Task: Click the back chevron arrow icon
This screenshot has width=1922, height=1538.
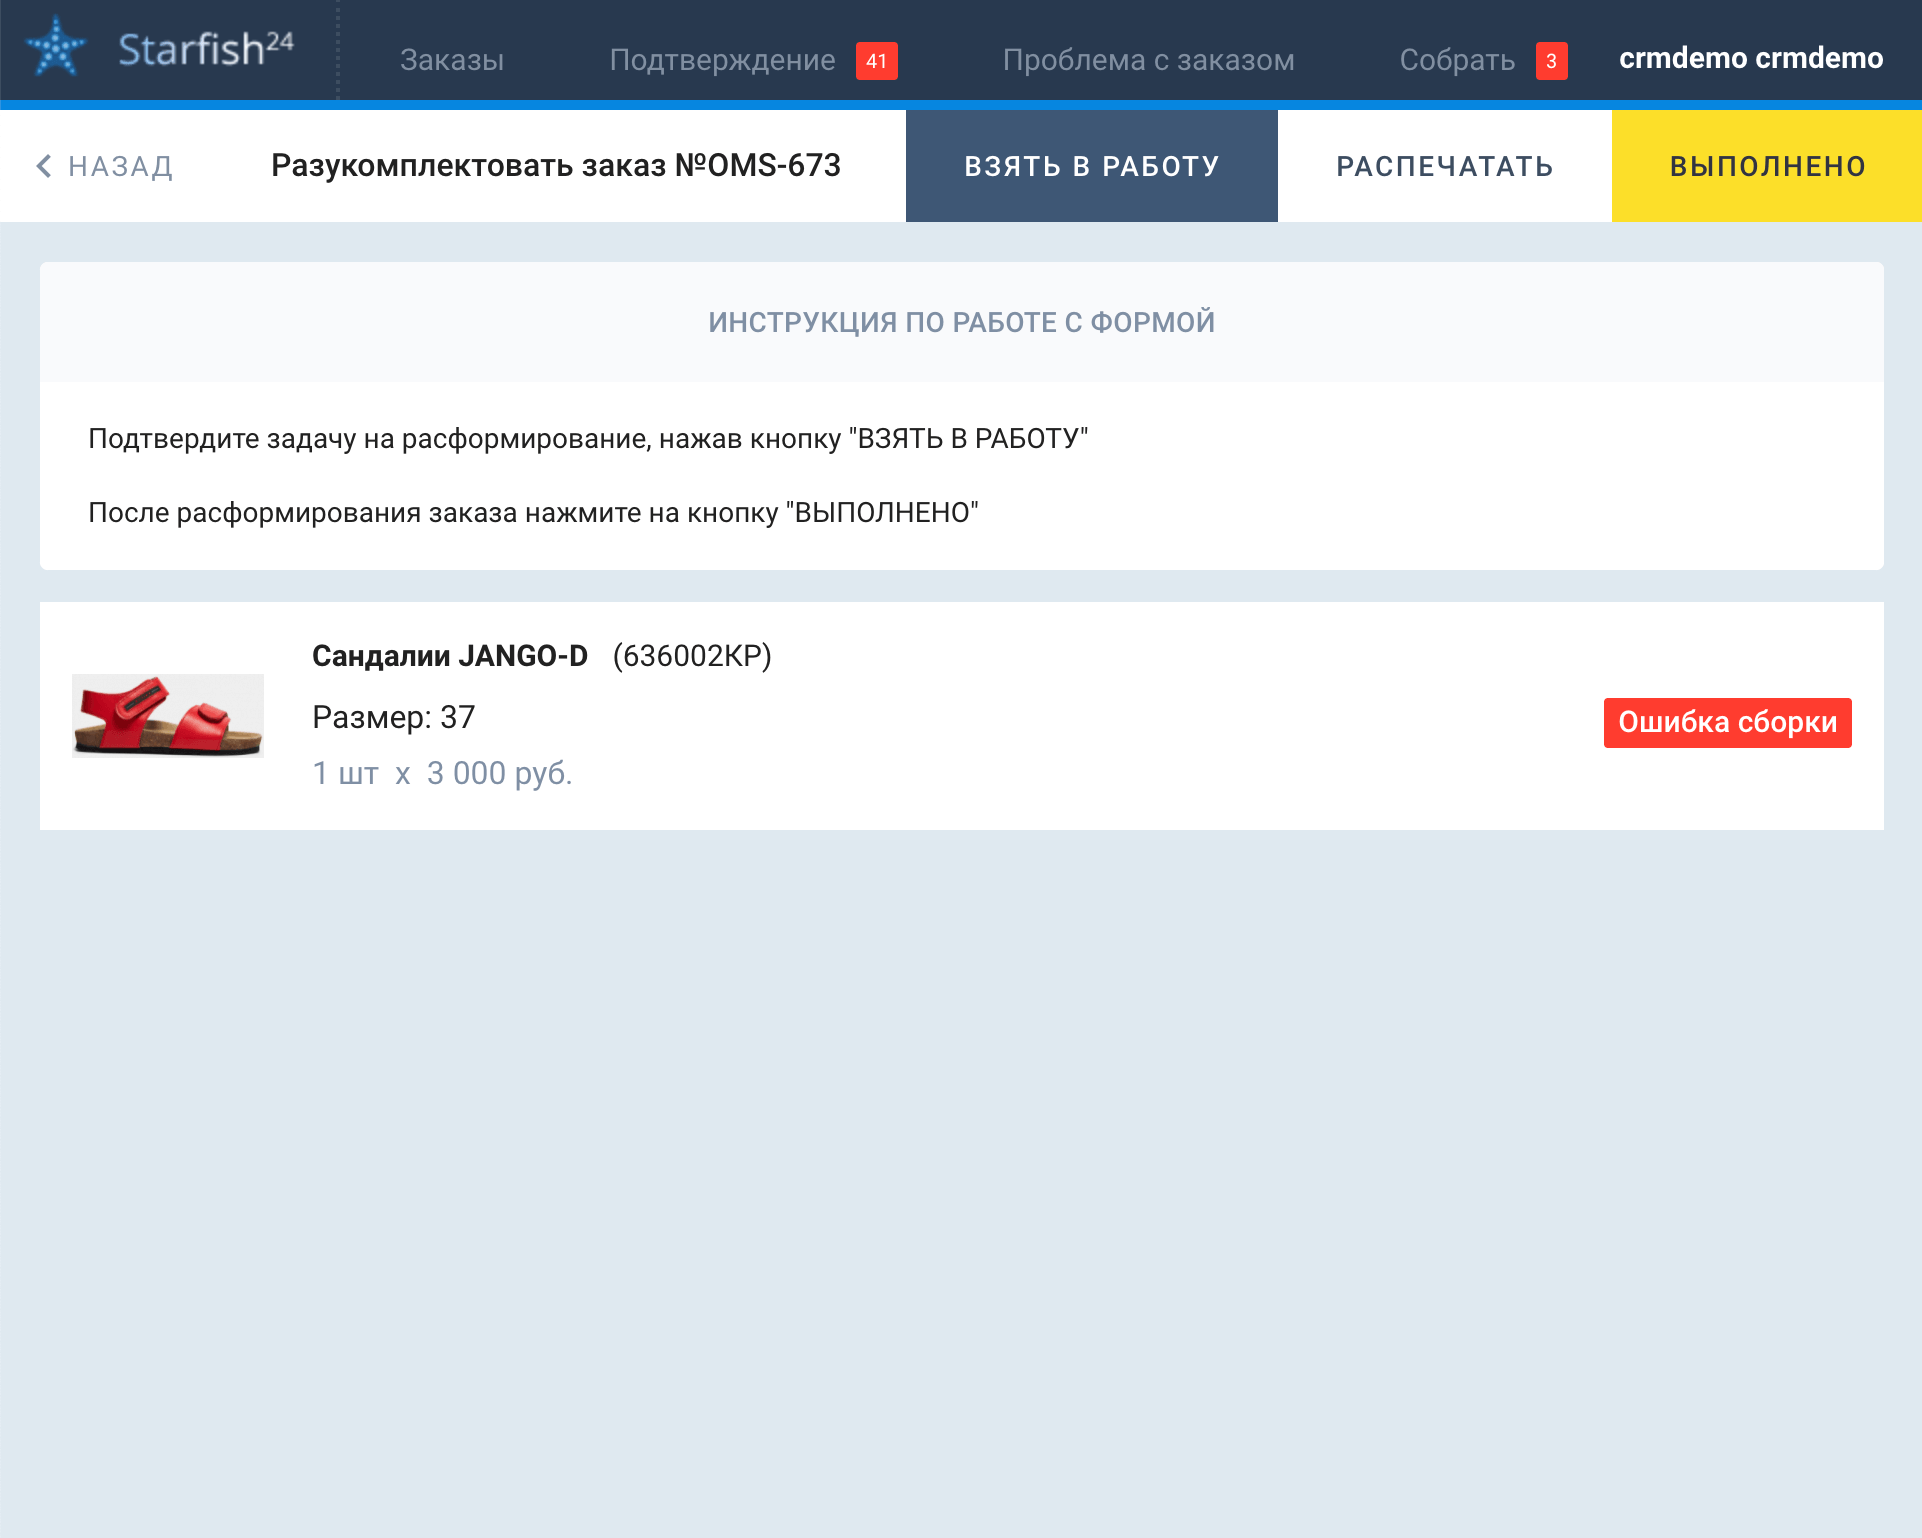Action: pyautogui.click(x=44, y=166)
